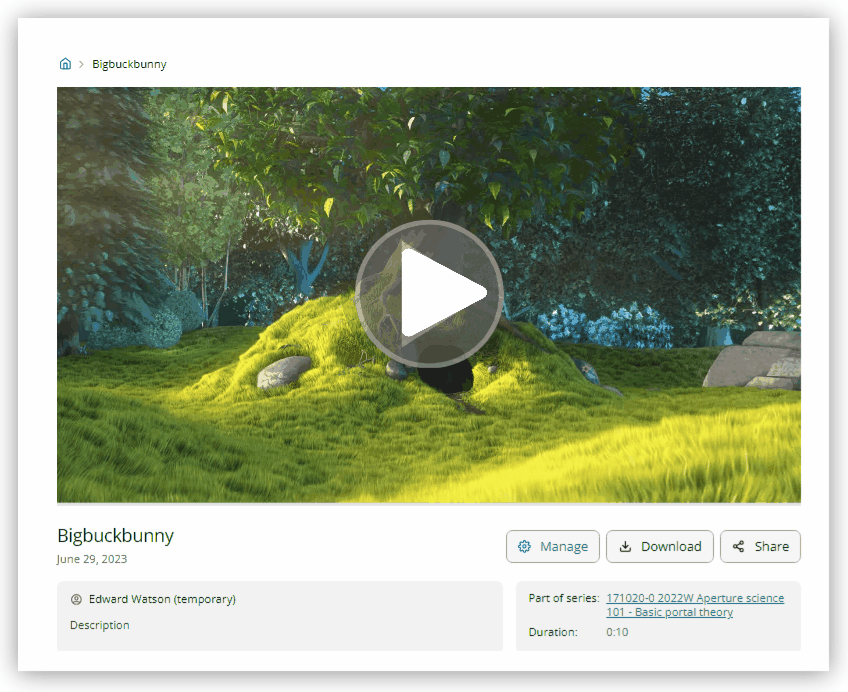Image resolution: width=848 pixels, height=692 pixels.
Task: Click the June 29, 2023 date text
Action: point(92,559)
